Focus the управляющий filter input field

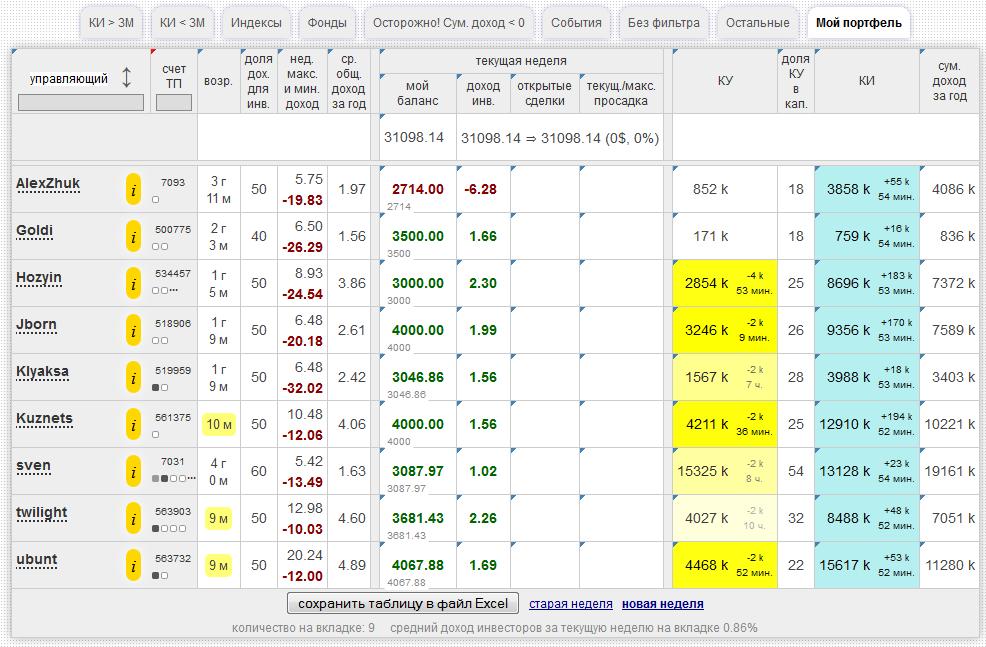click(x=81, y=102)
